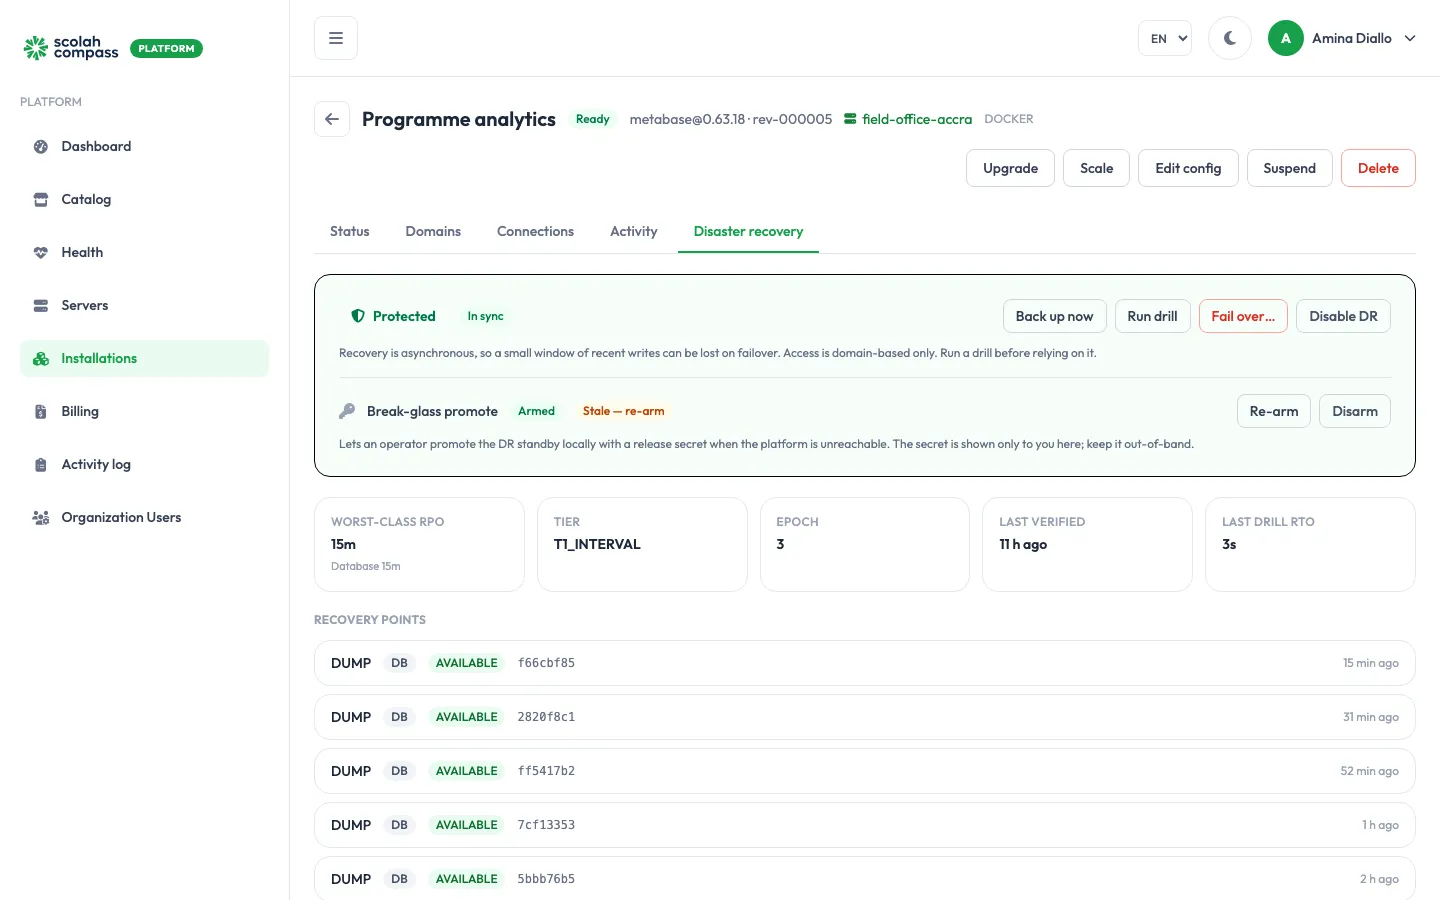Re-arm the break-glass promote
This screenshot has width=1440, height=900.
[x=1274, y=411]
